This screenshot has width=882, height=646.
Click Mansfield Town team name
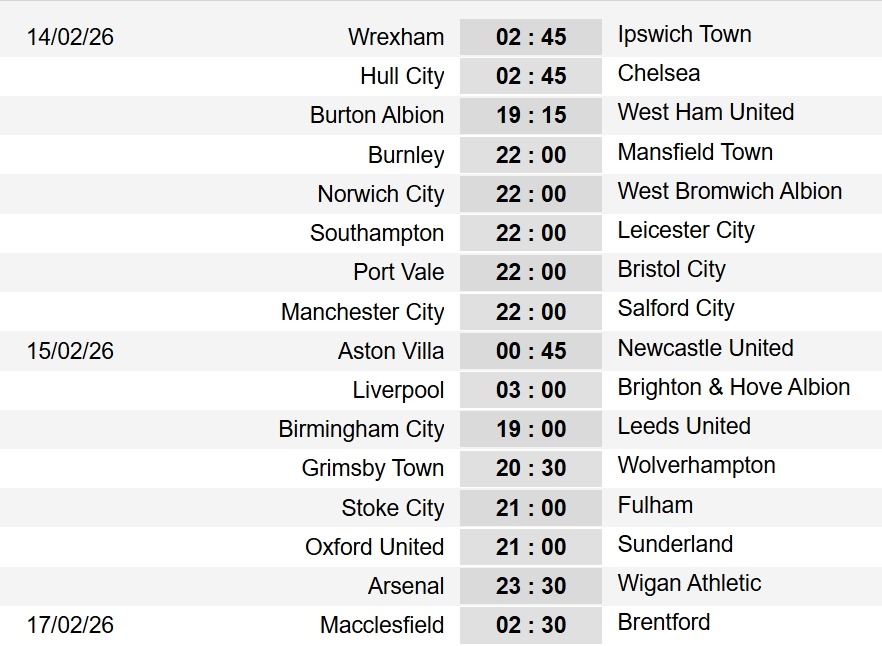click(695, 152)
